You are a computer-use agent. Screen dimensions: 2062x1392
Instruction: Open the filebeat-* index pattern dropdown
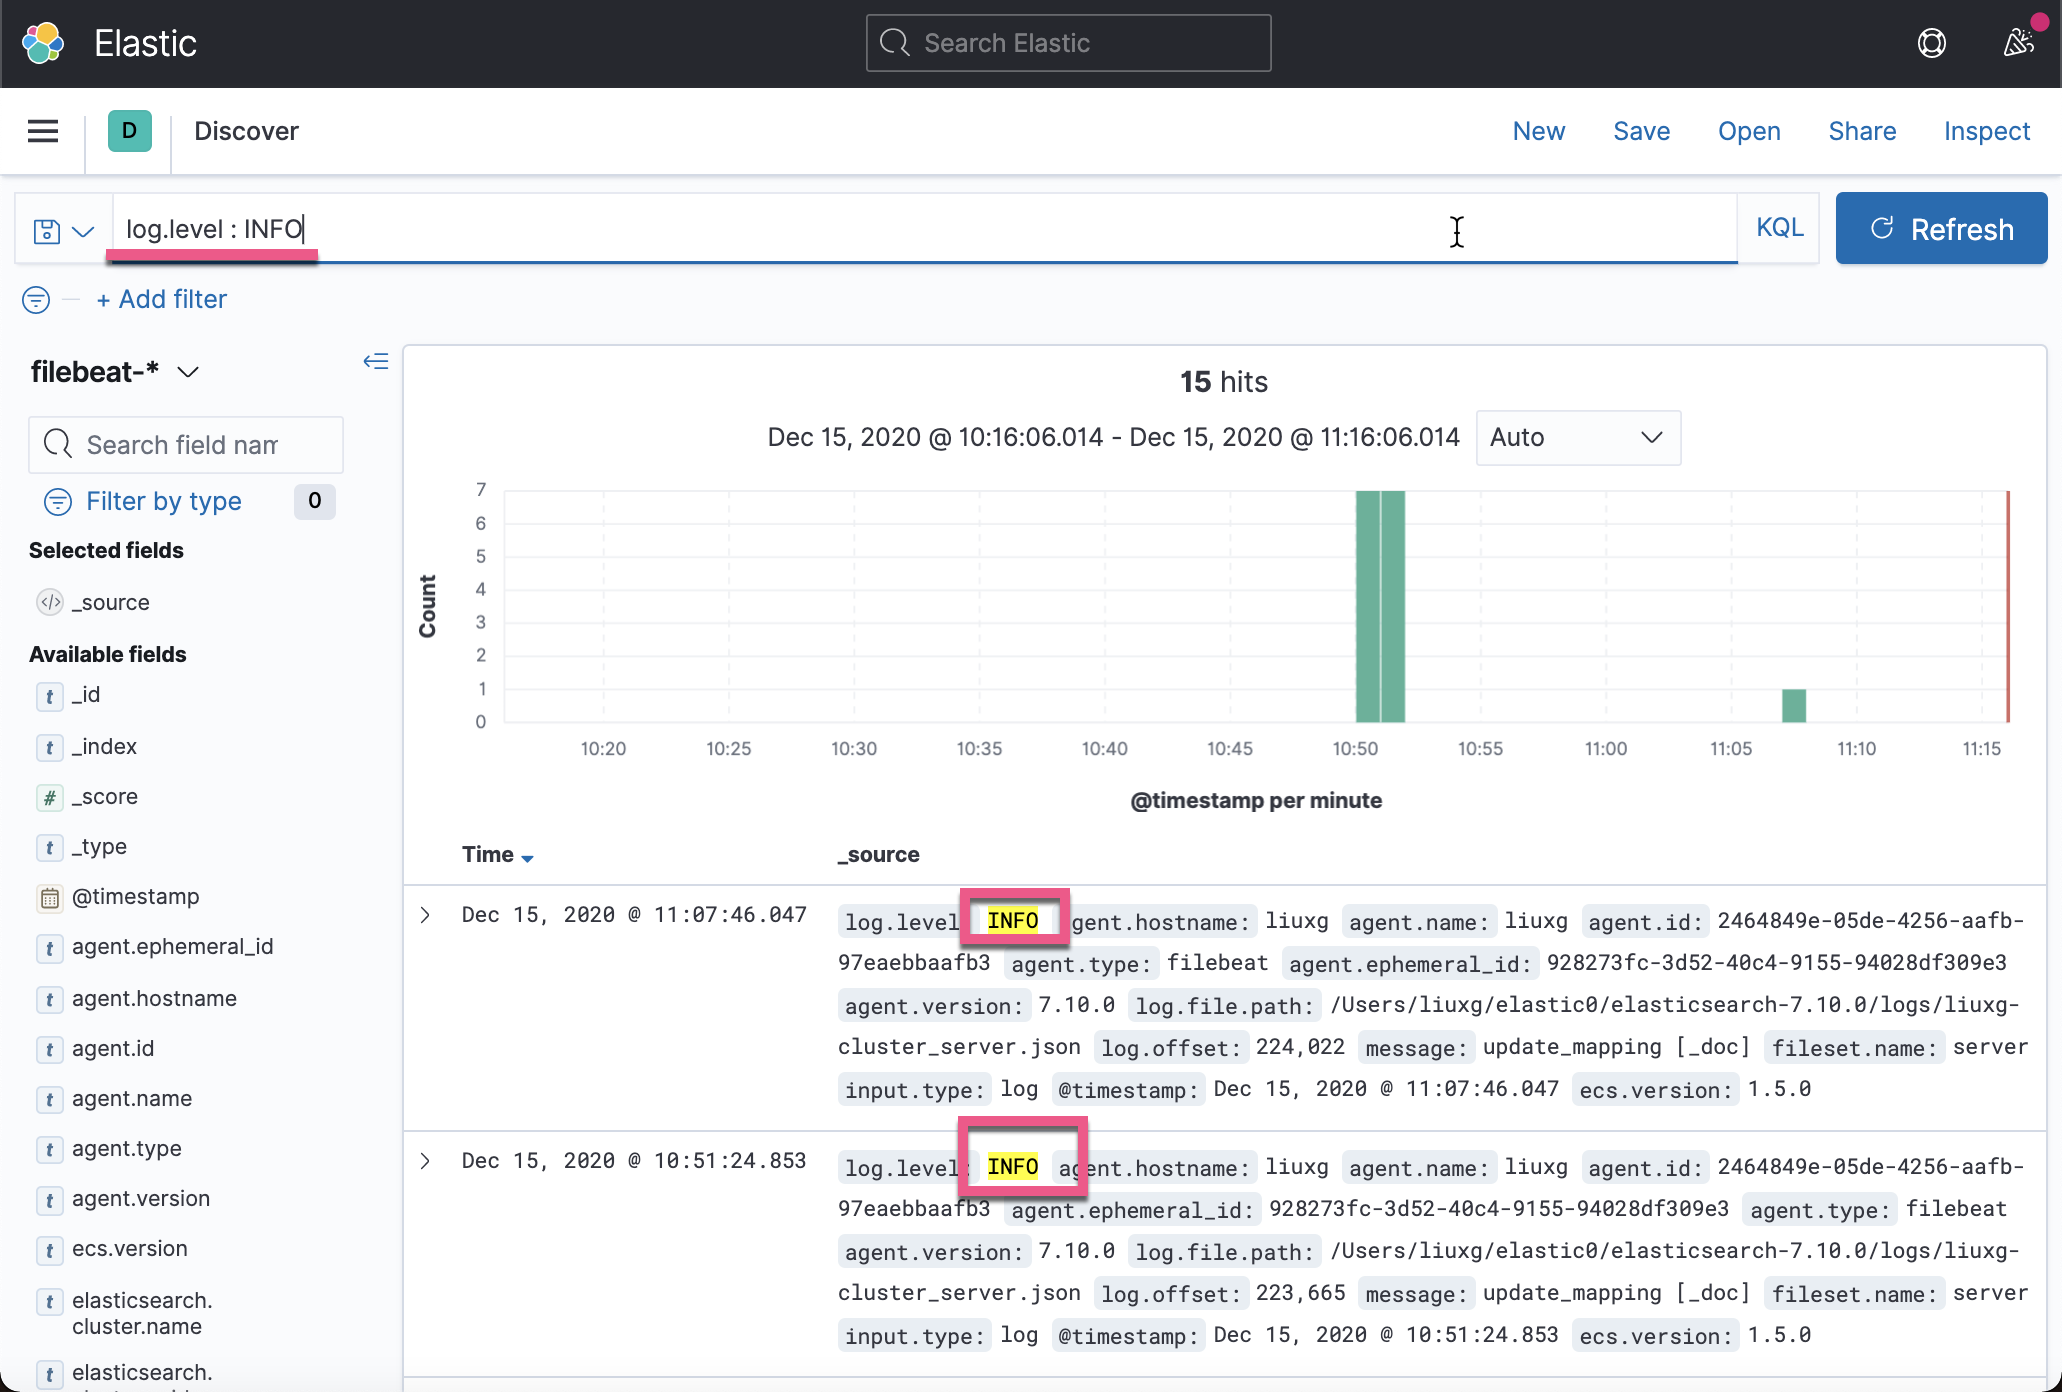[115, 371]
